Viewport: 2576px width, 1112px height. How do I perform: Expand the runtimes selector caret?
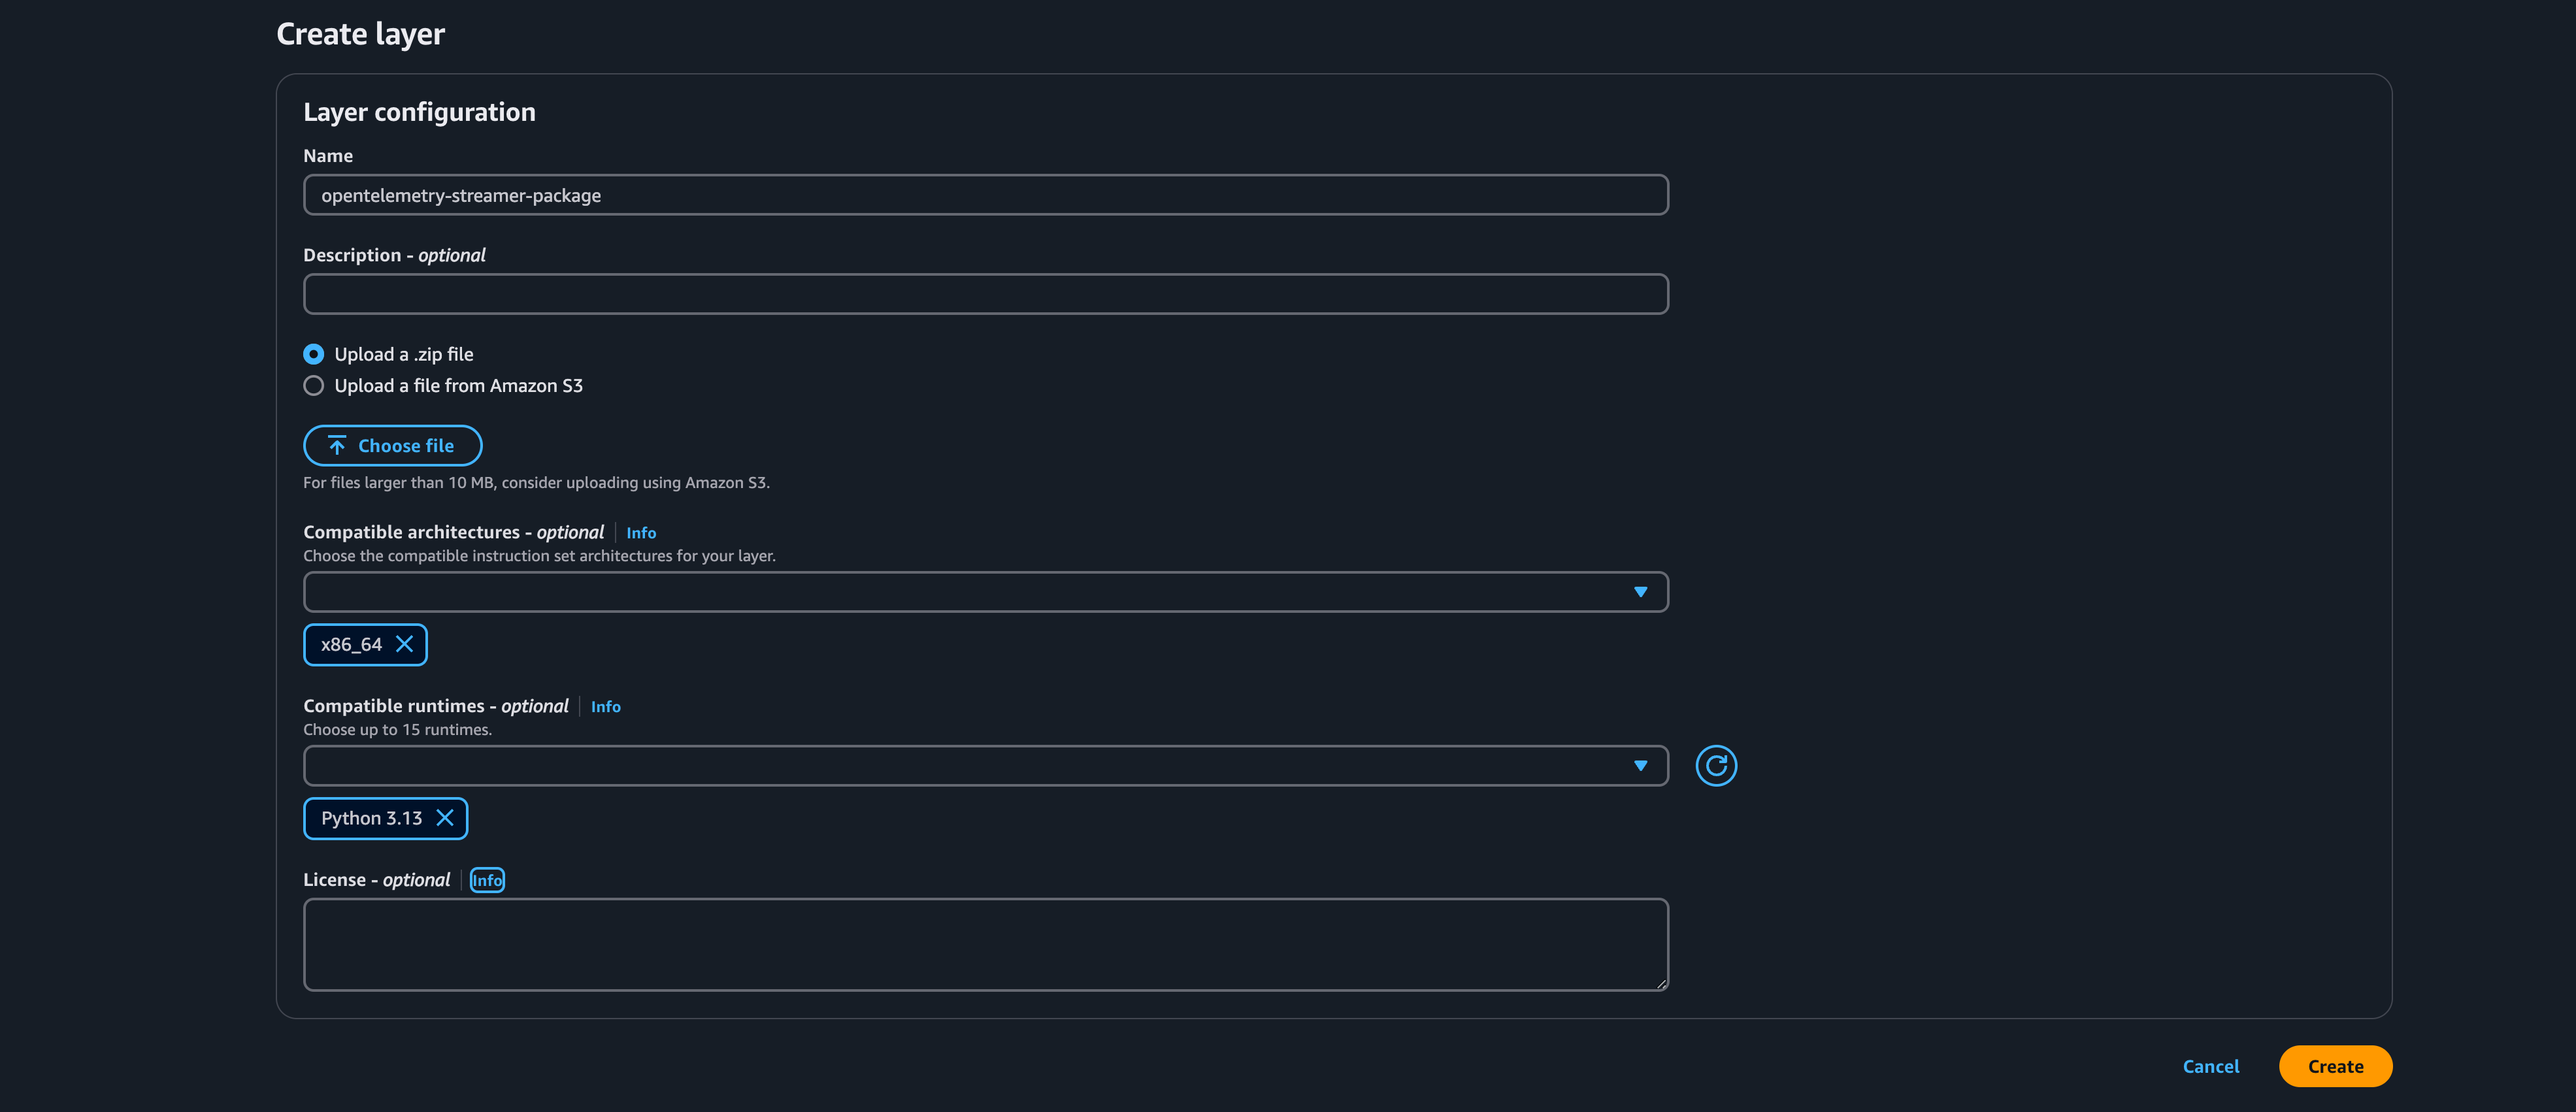point(1642,765)
